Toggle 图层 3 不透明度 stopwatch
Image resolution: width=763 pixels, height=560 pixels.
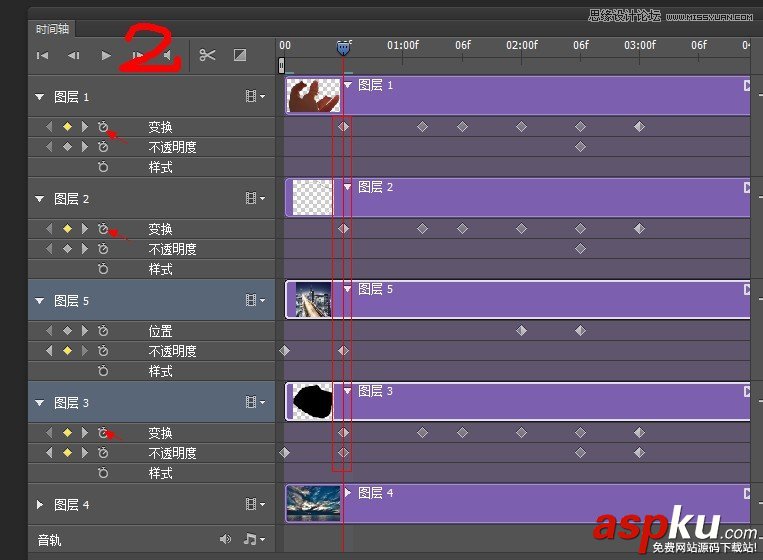103,452
